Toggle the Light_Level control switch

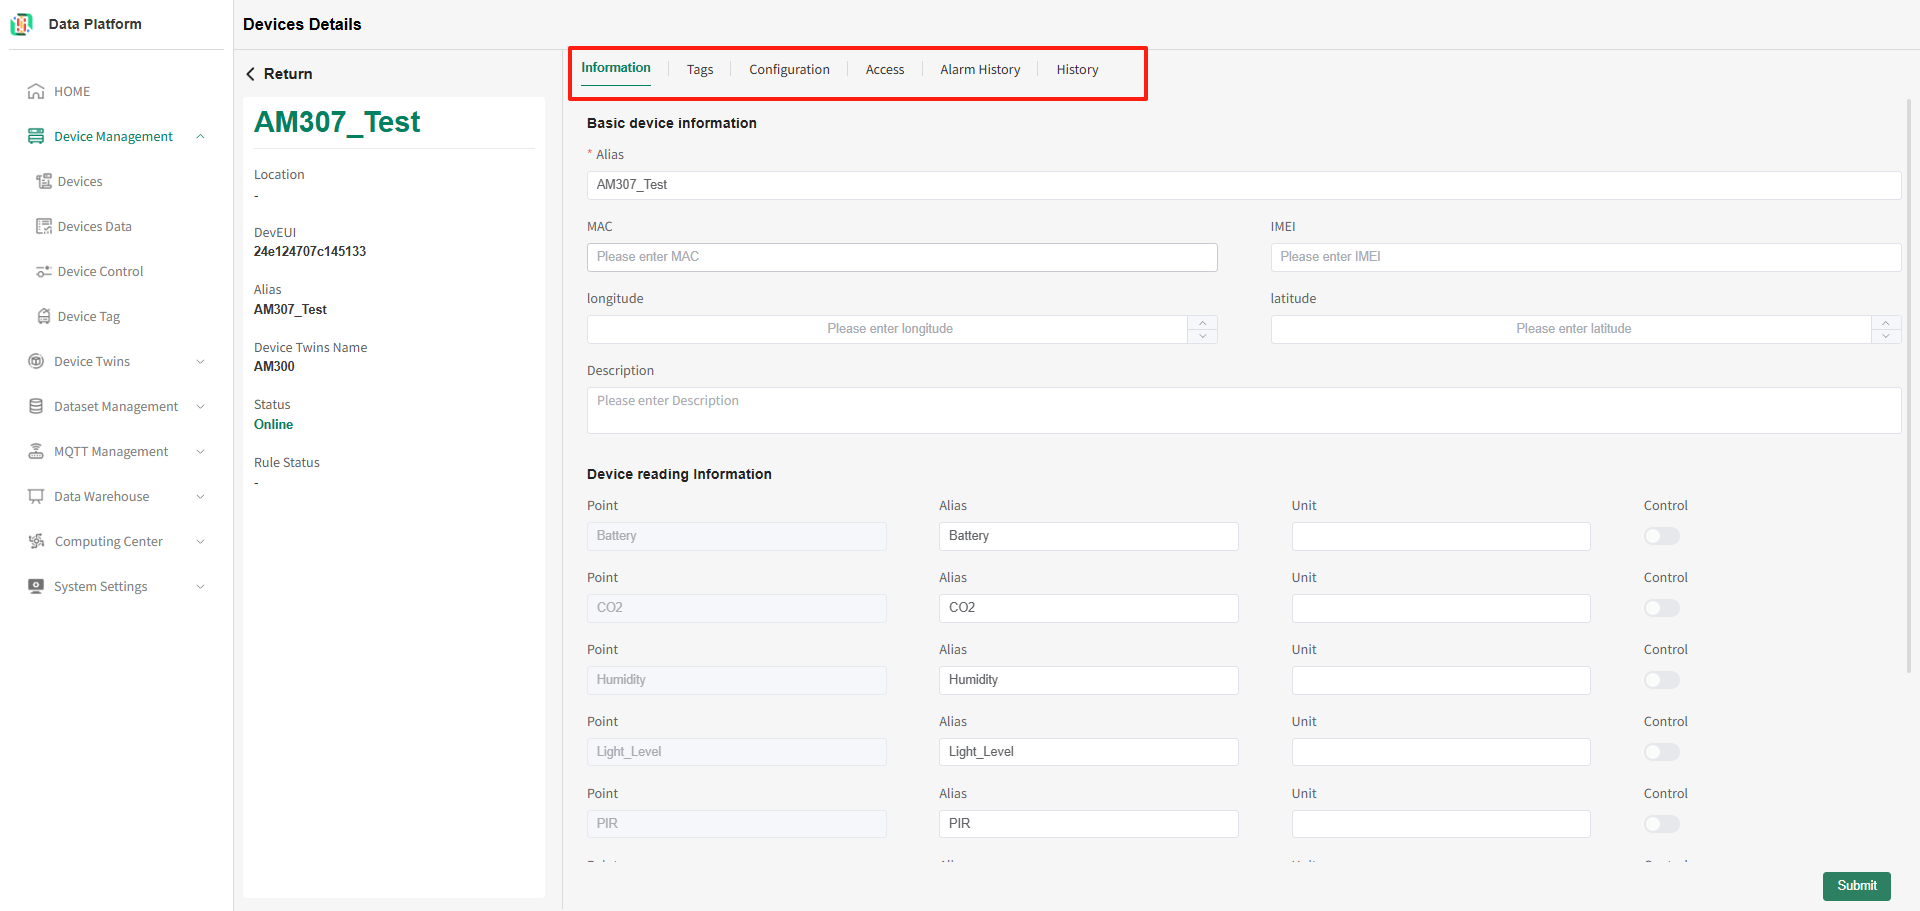[x=1662, y=752]
